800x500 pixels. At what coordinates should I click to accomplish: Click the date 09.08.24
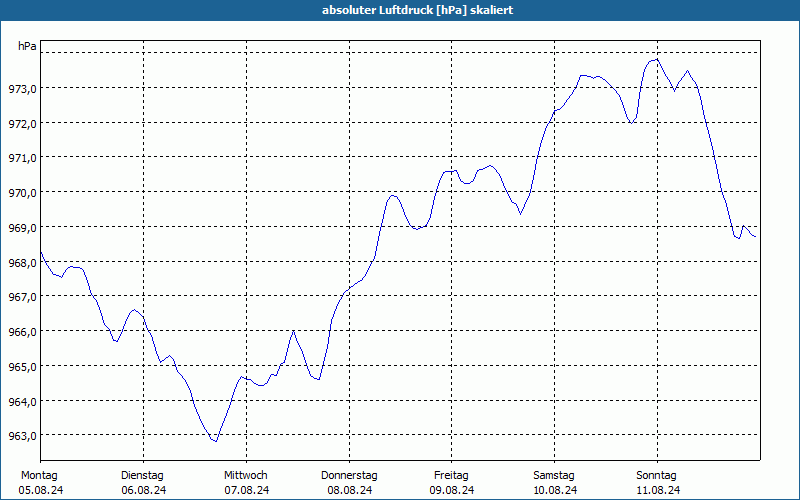(x=452, y=490)
